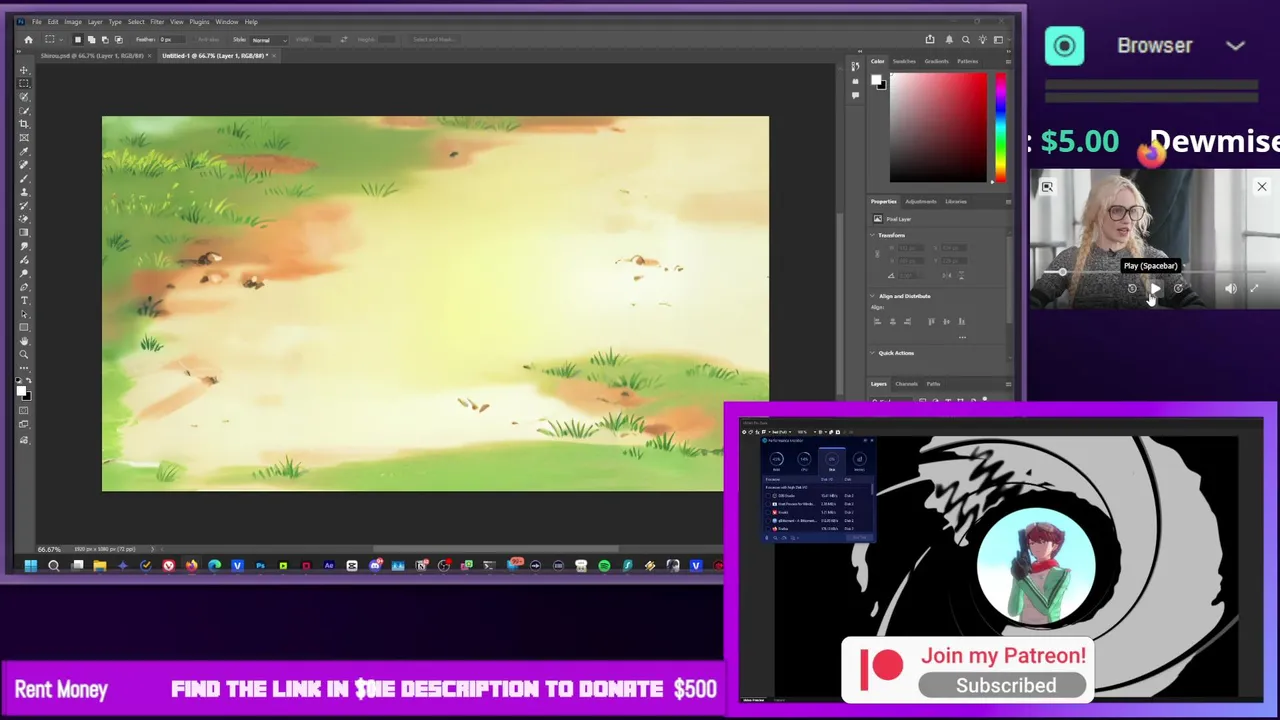
Task: Switch to the Swatches tab
Action: tap(904, 61)
